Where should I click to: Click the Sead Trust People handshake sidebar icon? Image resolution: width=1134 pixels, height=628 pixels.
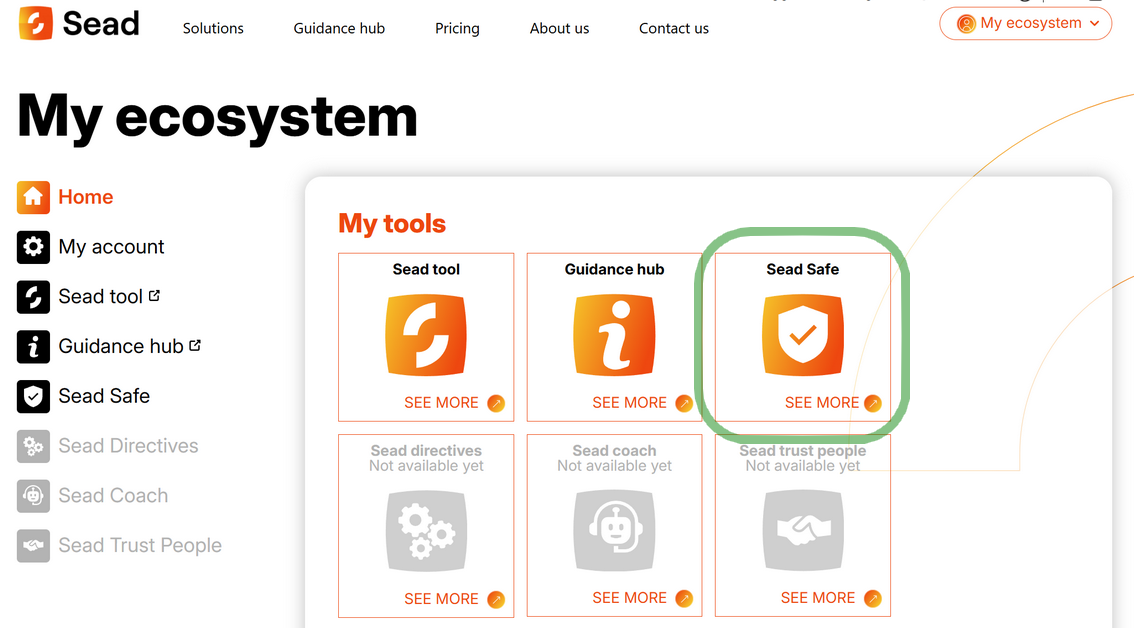(x=33, y=546)
